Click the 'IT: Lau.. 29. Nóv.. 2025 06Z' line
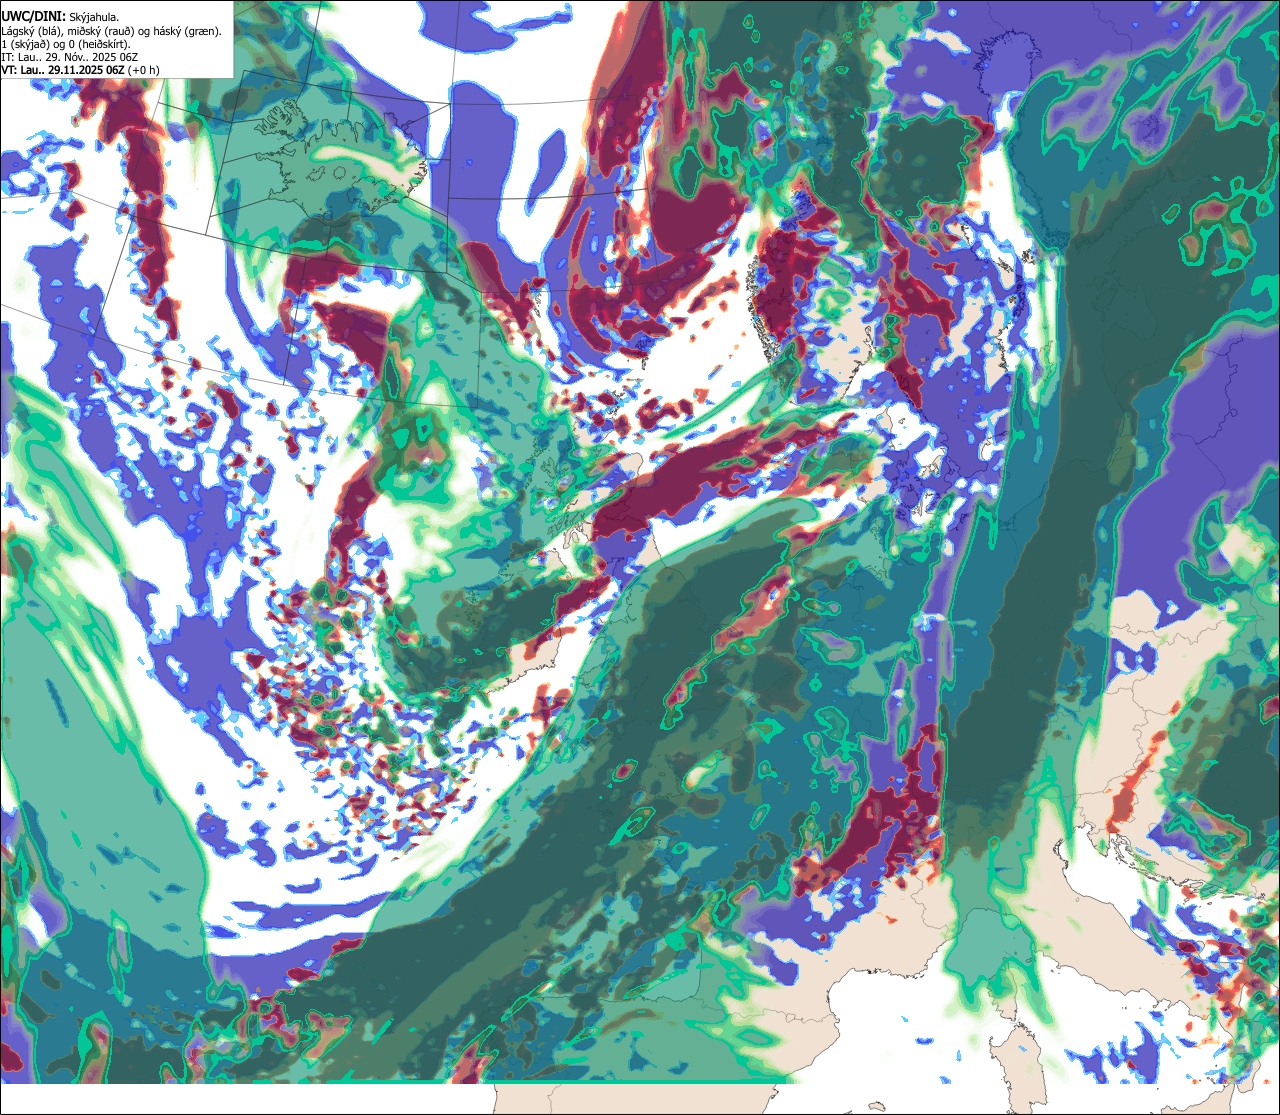This screenshot has width=1280, height=1115. 70,57
